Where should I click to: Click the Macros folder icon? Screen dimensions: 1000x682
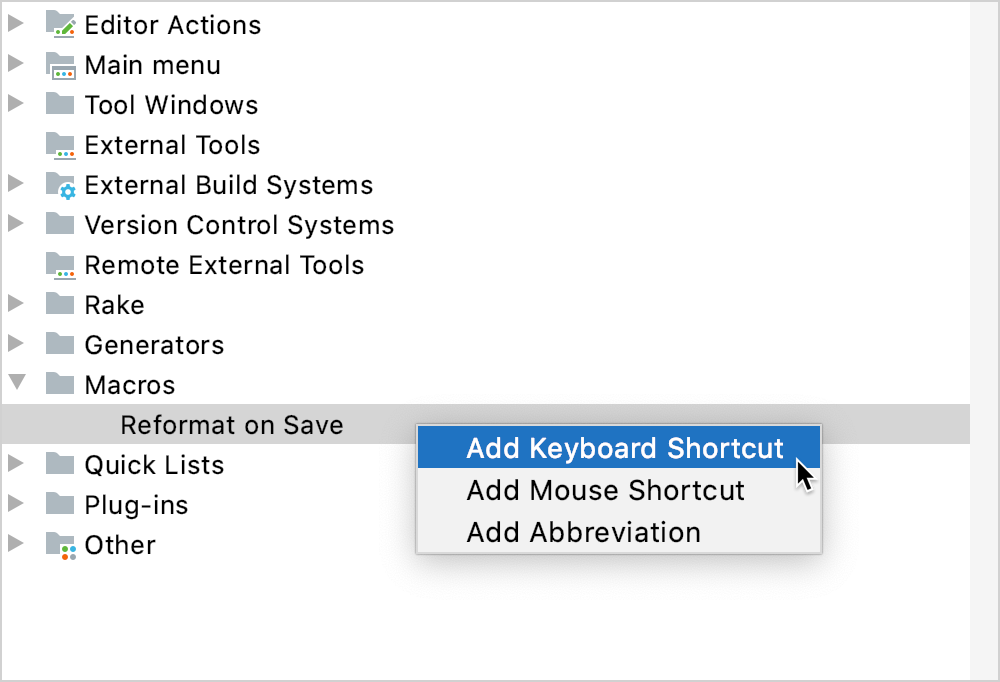(61, 384)
